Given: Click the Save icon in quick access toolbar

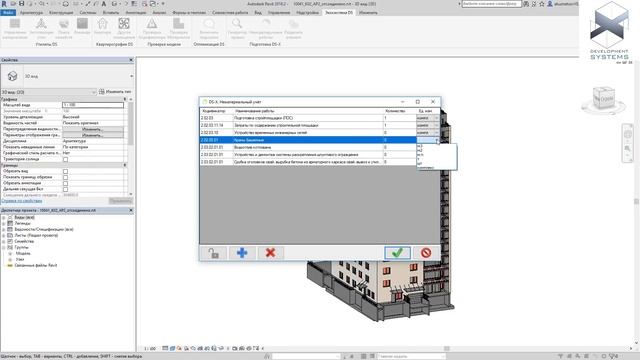Looking at the screenshot, I should pyautogui.click(x=21, y=4).
